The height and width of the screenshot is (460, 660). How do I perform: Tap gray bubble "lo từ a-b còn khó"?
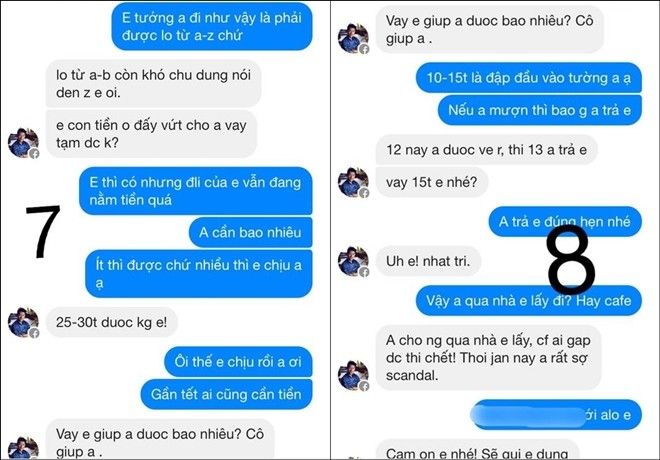point(153,83)
